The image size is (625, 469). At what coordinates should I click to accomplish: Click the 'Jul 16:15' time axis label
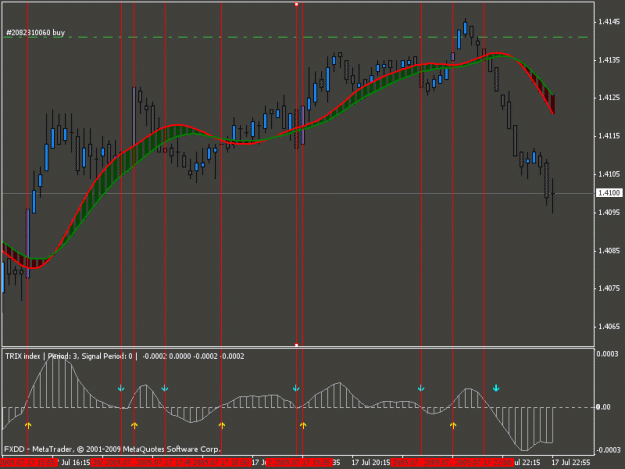coord(76,462)
